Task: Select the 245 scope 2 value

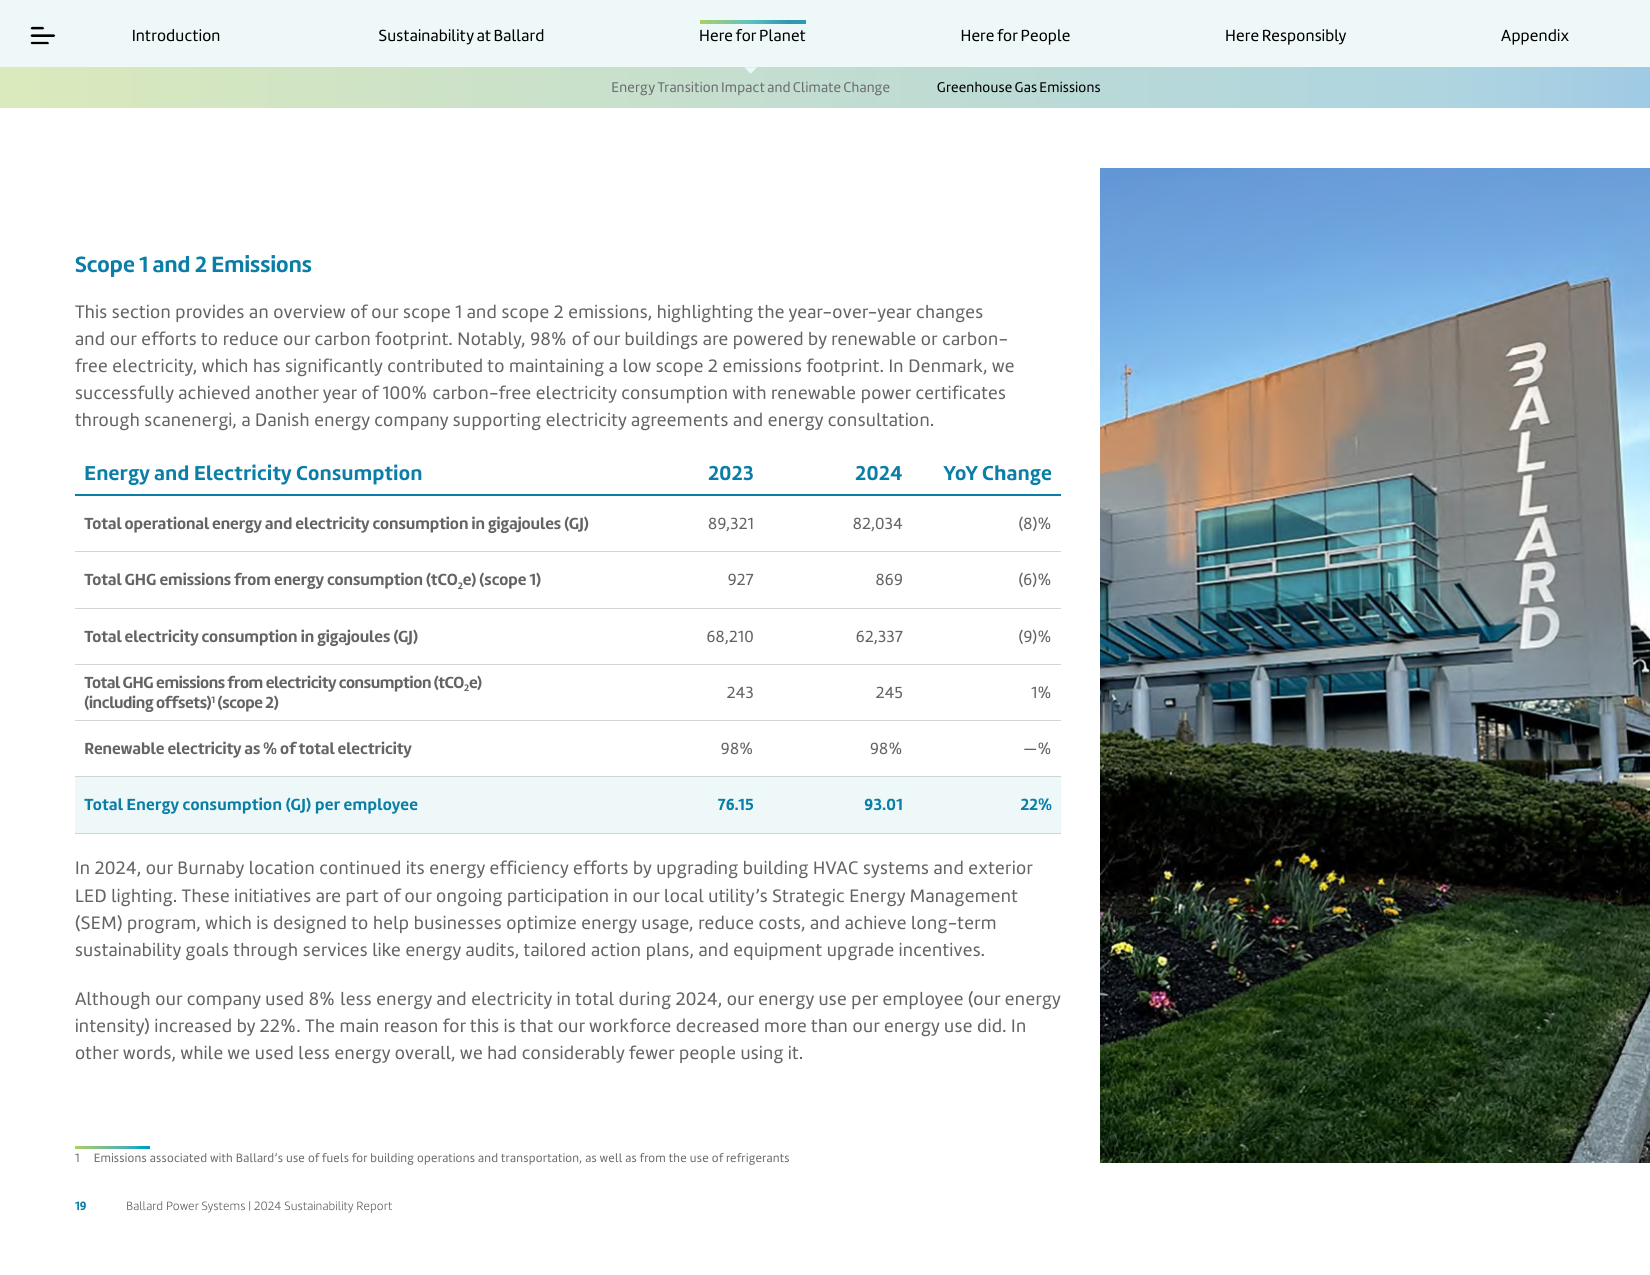Action: click(889, 693)
